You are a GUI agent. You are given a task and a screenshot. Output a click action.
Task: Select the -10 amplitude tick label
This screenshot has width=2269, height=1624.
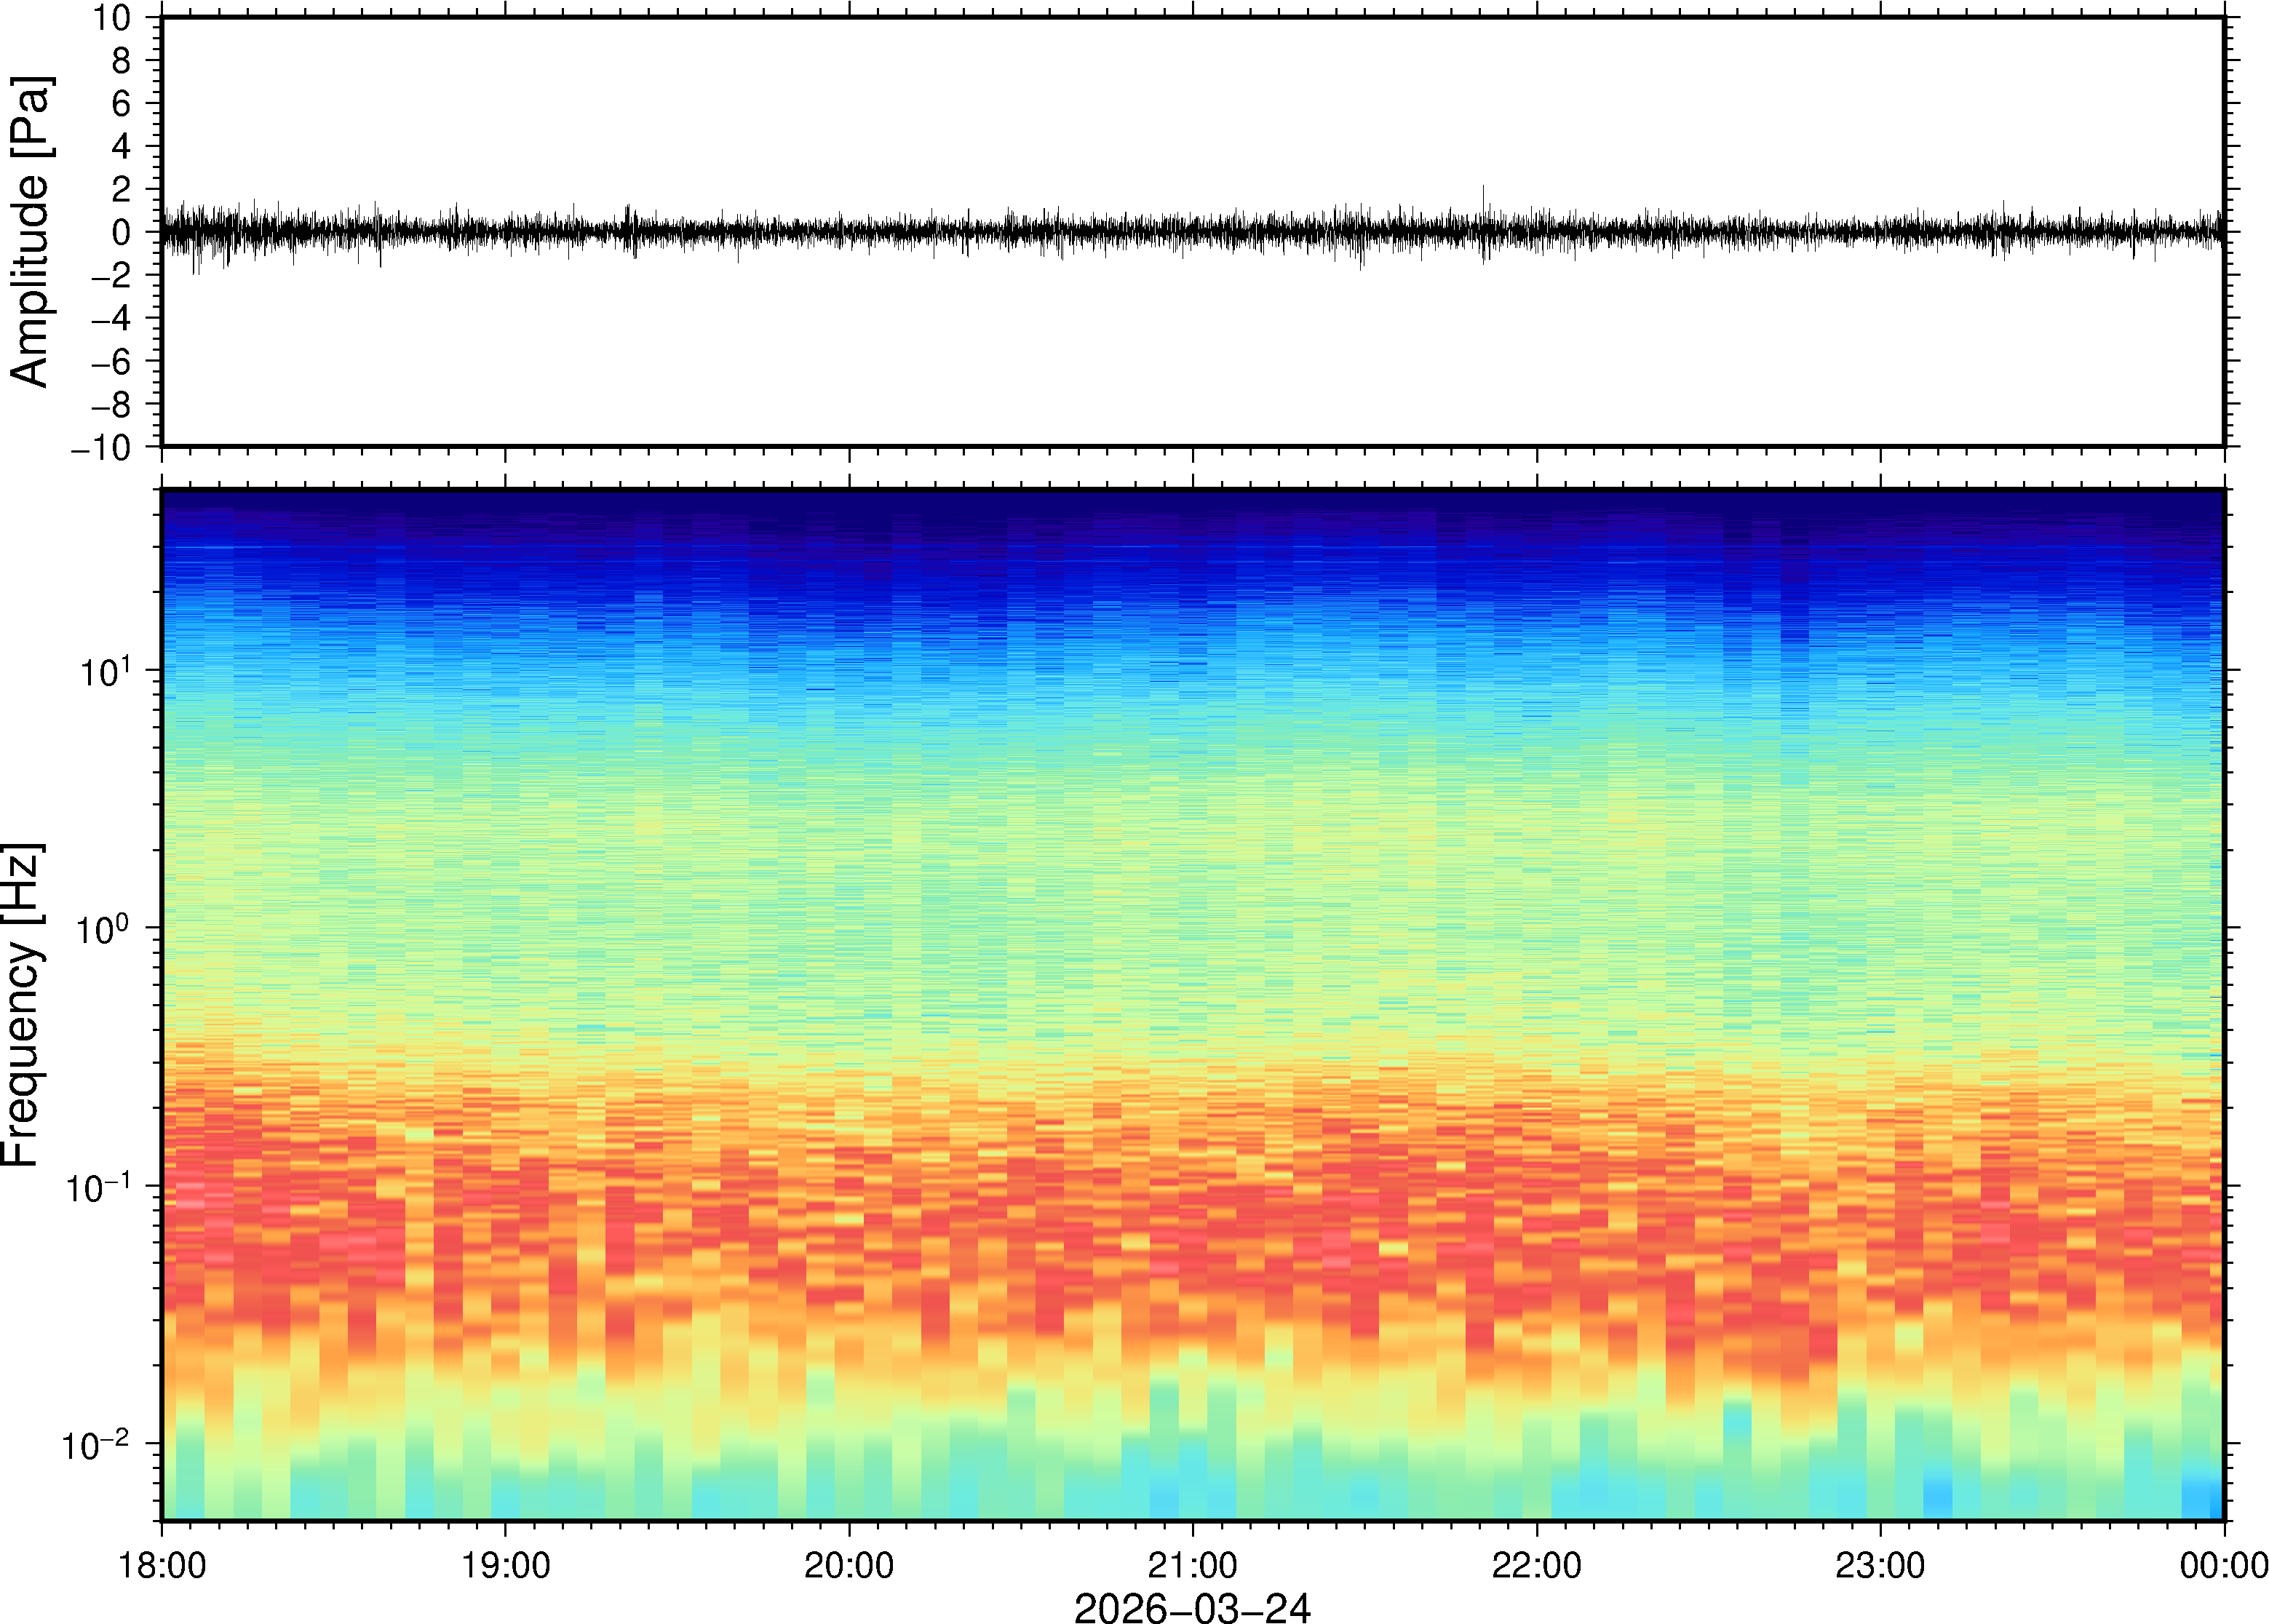(101, 448)
